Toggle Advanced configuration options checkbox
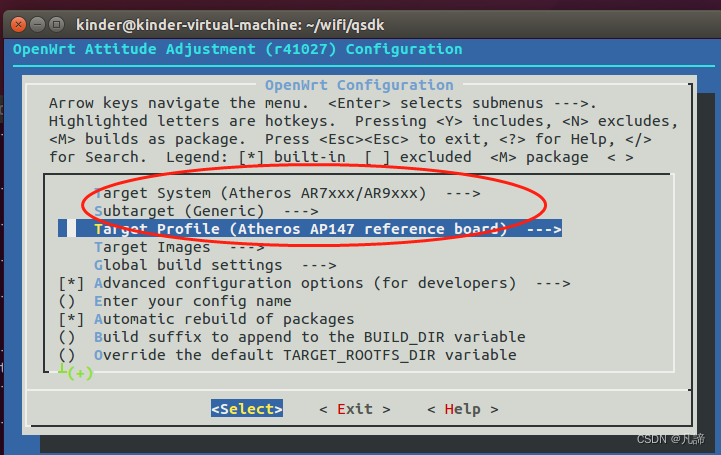 pyautogui.click(x=71, y=283)
